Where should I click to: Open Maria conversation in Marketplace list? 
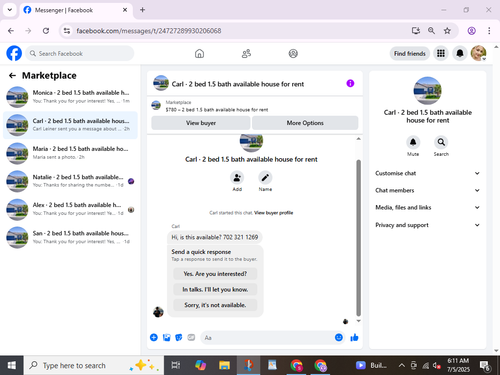pyautogui.click(x=70, y=153)
